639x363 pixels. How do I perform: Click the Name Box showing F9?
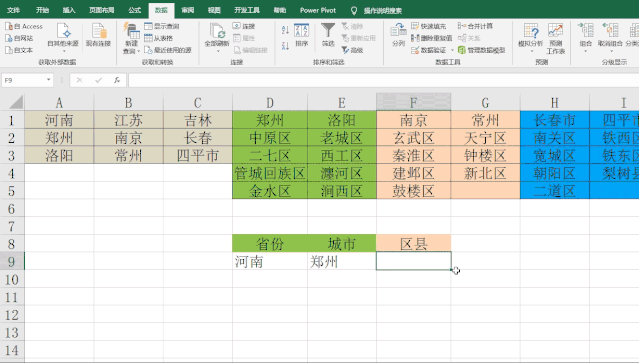(x=23, y=80)
